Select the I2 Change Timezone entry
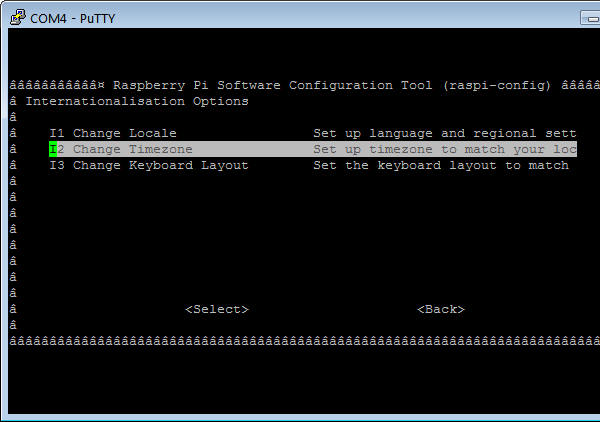The height and width of the screenshot is (422, 600). click(x=313, y=149)
